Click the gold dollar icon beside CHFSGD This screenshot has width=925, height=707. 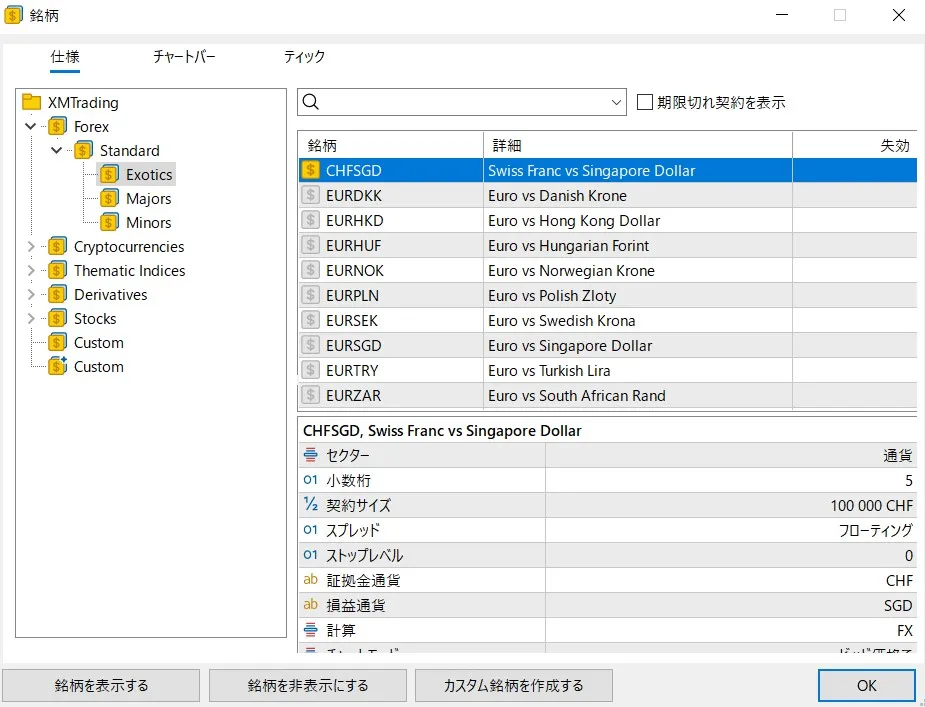click(311, 171)
